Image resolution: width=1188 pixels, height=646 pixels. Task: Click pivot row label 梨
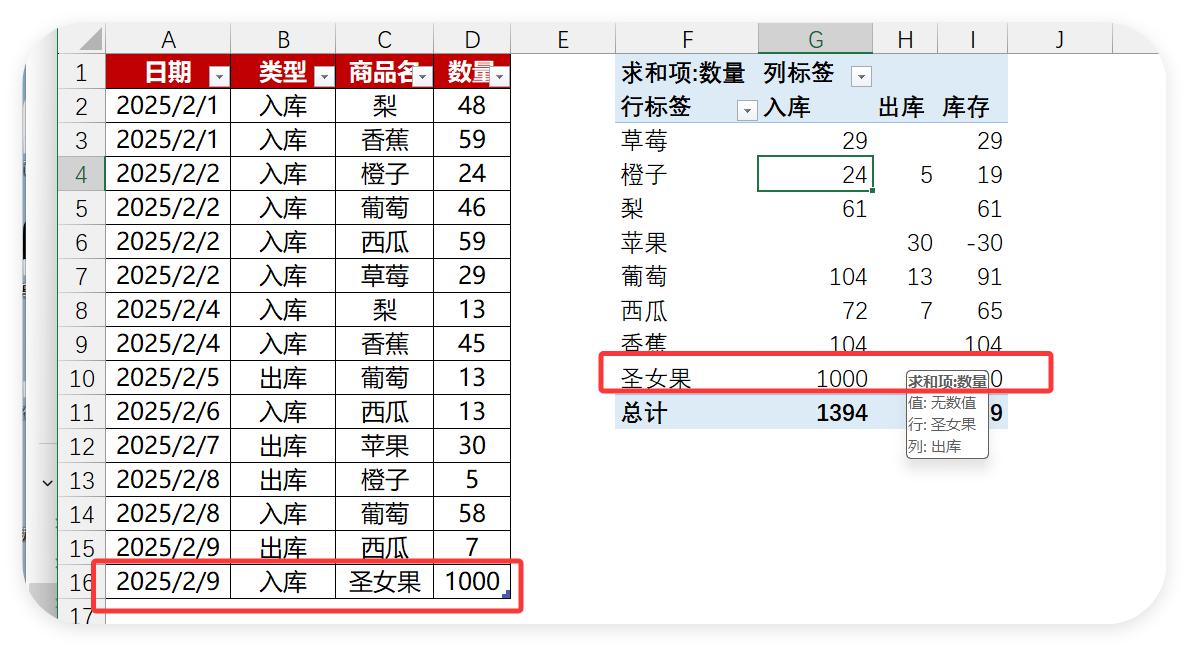click(633, 209)
